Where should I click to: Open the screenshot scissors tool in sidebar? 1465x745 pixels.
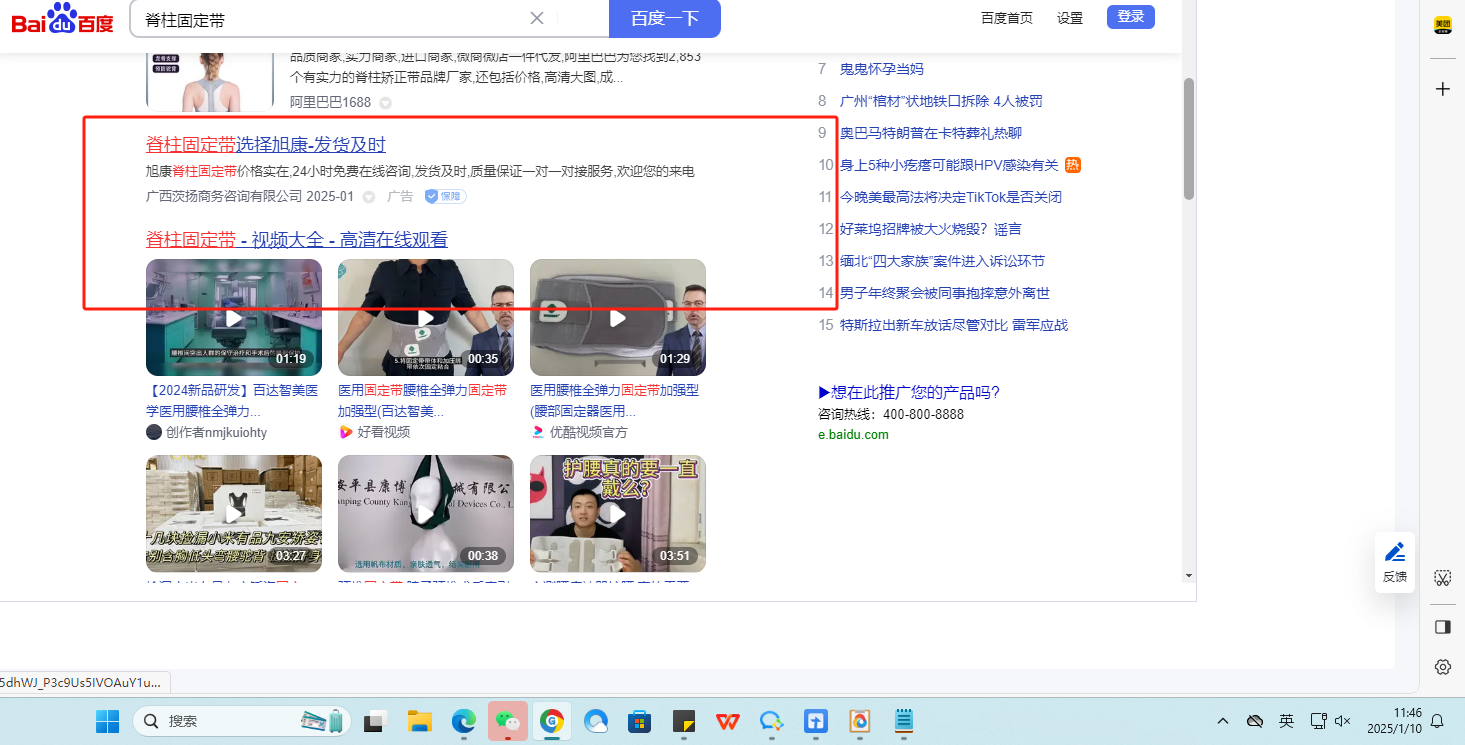click(x=1442, y=577)
